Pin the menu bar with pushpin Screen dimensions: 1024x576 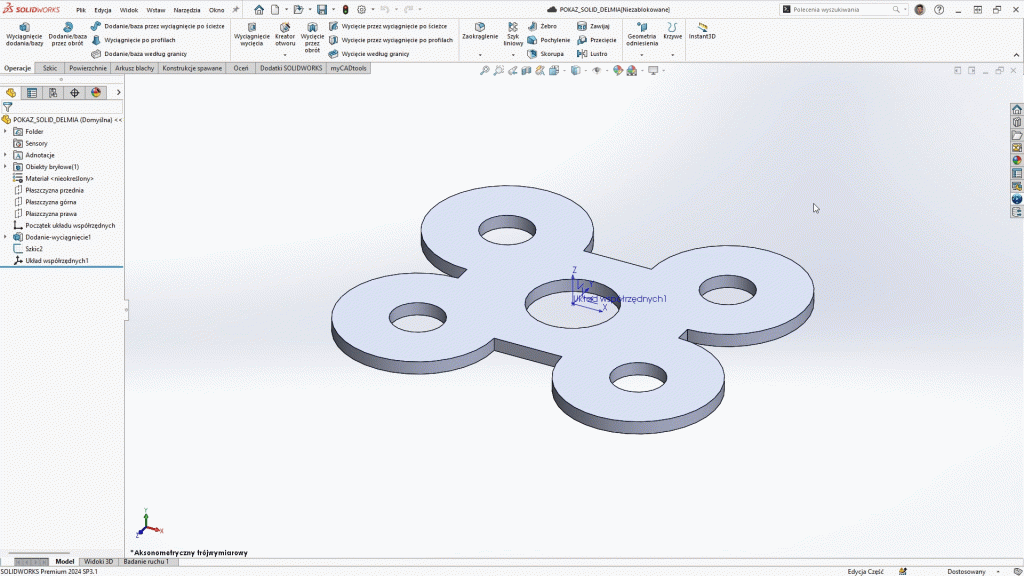point(236,10)
